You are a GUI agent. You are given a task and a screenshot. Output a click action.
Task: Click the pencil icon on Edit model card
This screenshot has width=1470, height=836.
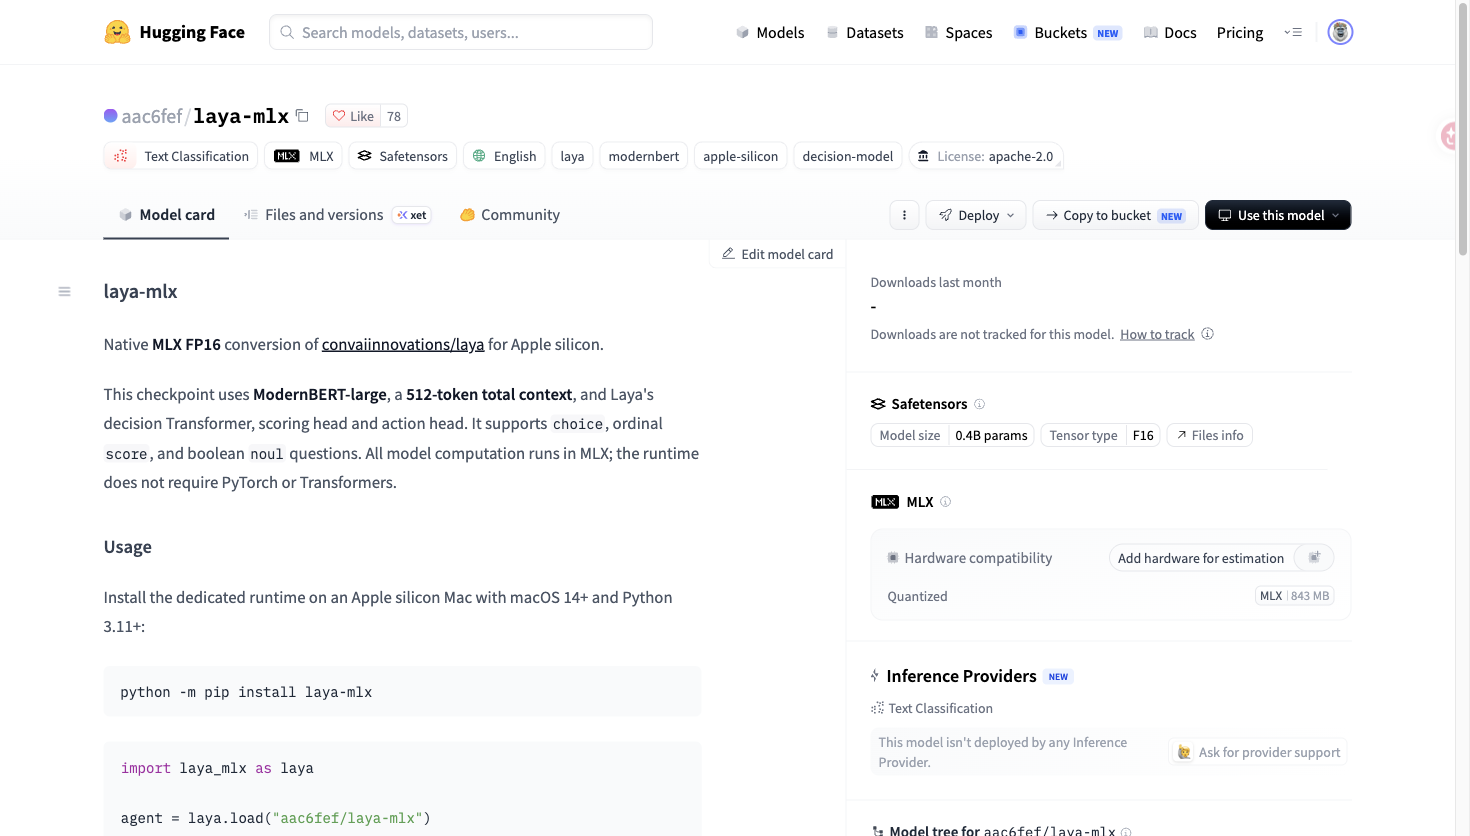728,254
